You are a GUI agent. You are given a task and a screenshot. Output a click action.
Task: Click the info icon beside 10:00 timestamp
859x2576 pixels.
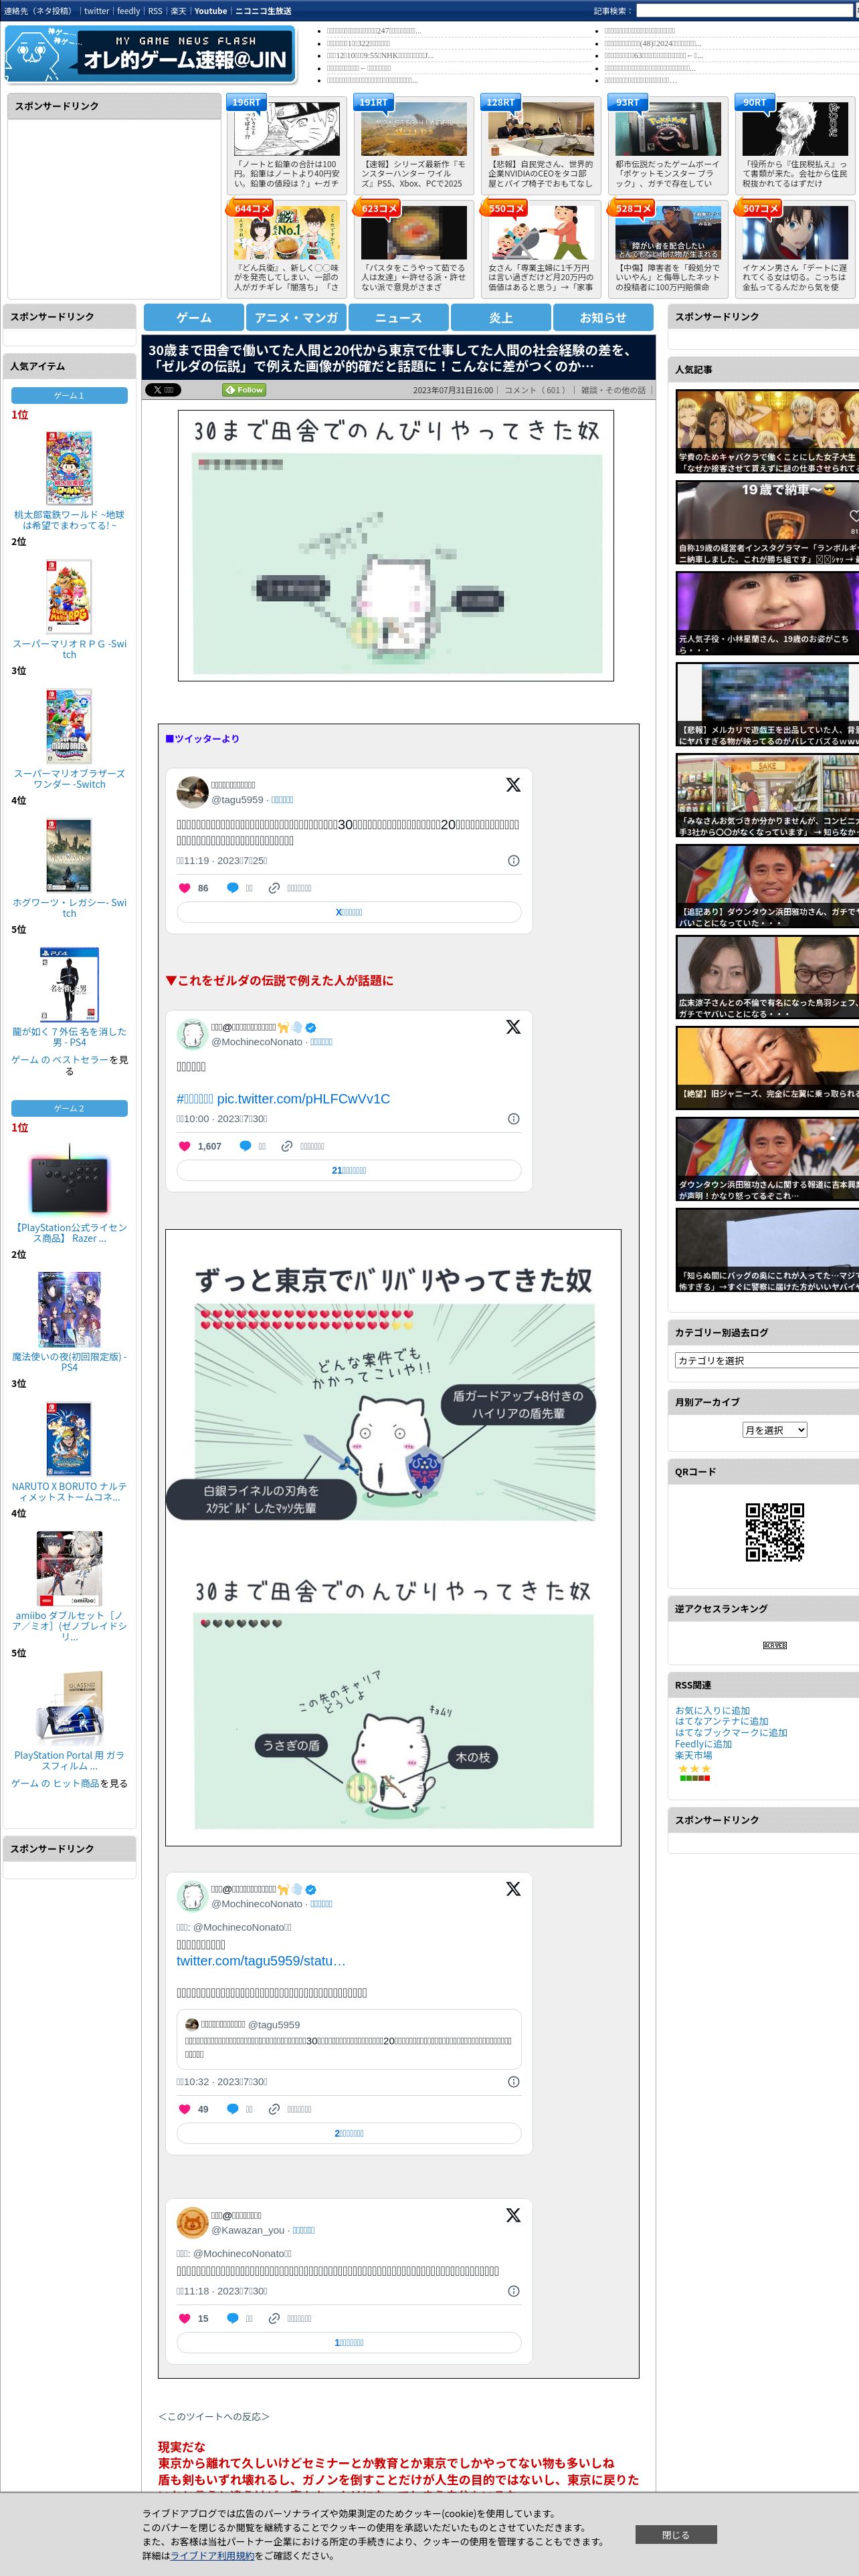(x=513, y=1119)
